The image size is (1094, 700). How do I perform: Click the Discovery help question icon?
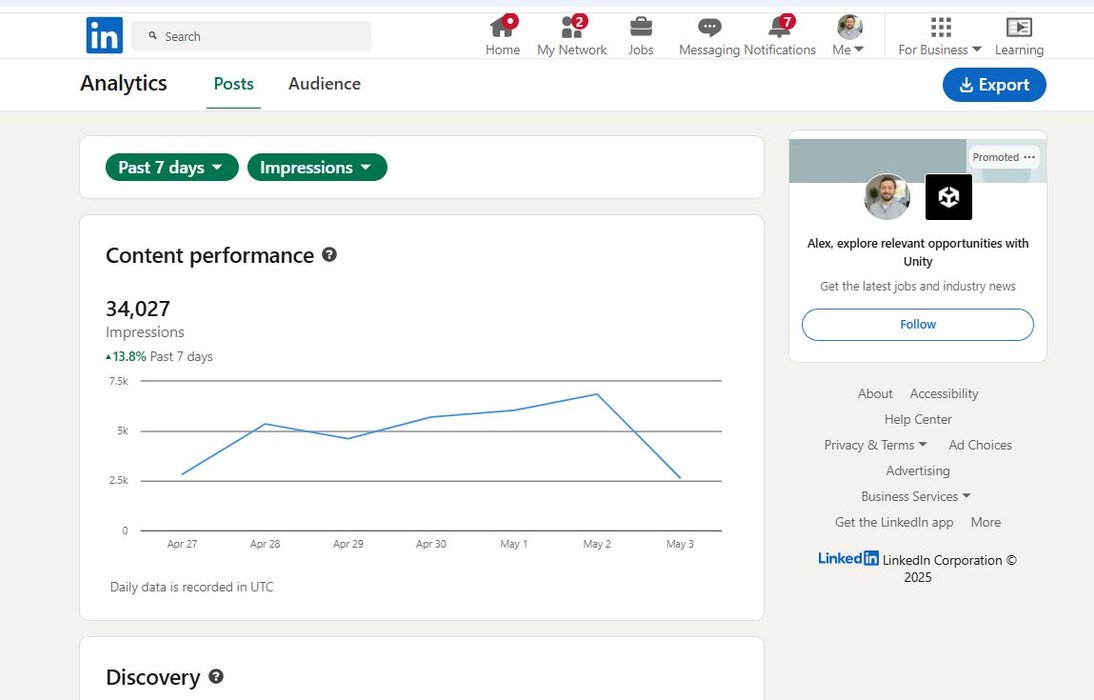(x=215, y=677)
